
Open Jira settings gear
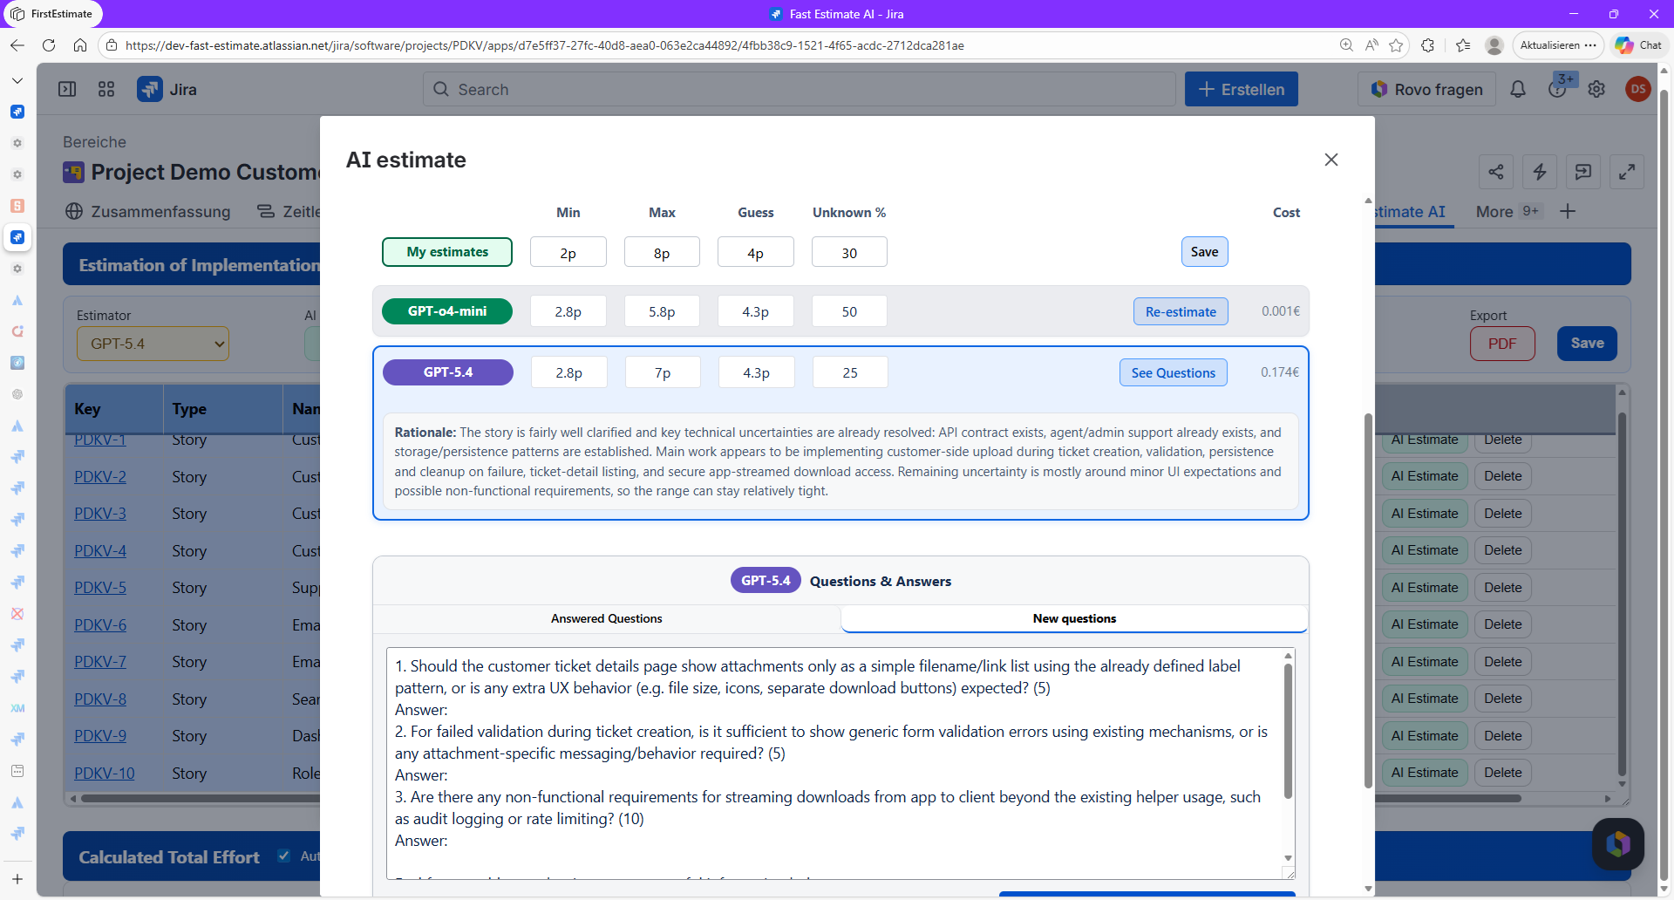(x=1597, y=89)
